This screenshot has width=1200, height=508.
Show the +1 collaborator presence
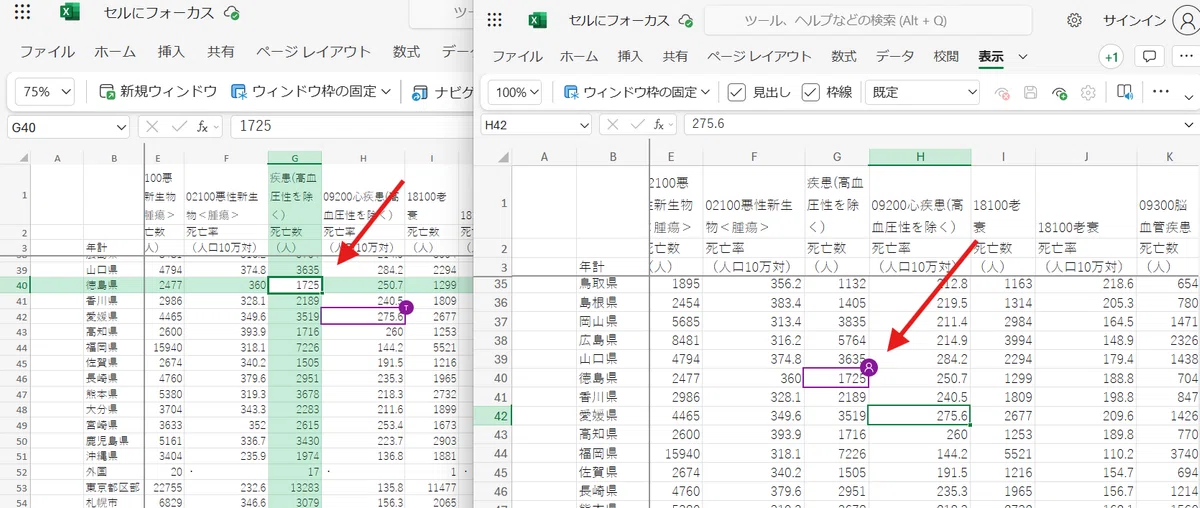click(1111, 57)
